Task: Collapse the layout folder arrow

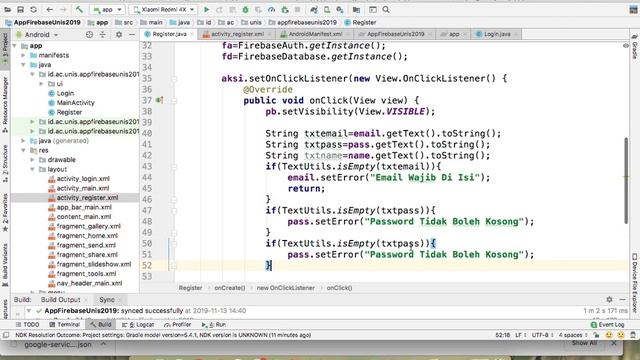Action: coord(32,169)
